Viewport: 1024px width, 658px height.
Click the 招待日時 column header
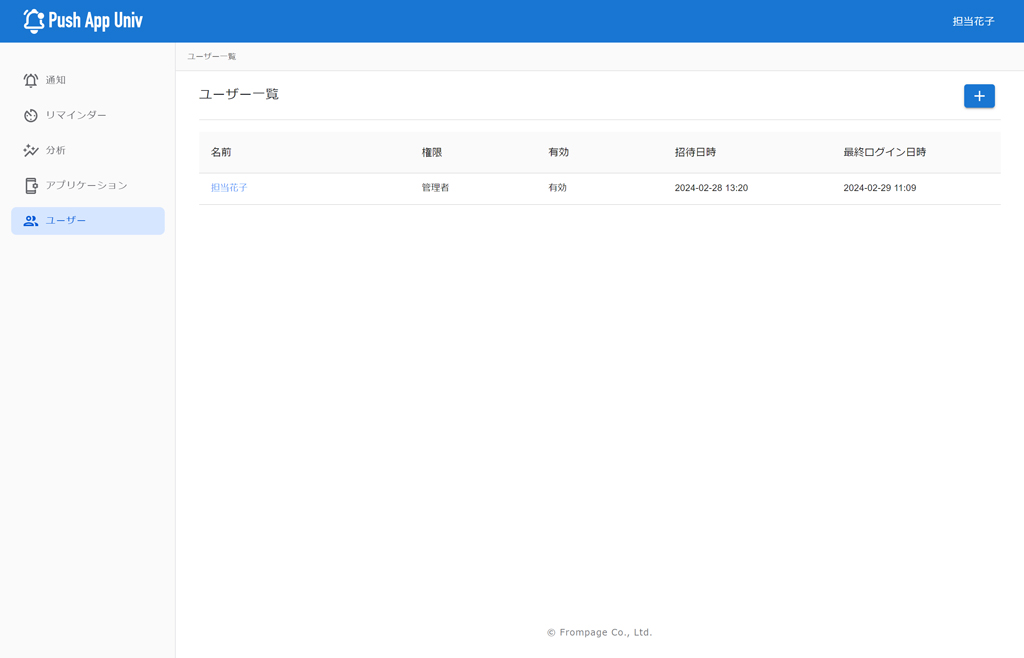[695, 152]
